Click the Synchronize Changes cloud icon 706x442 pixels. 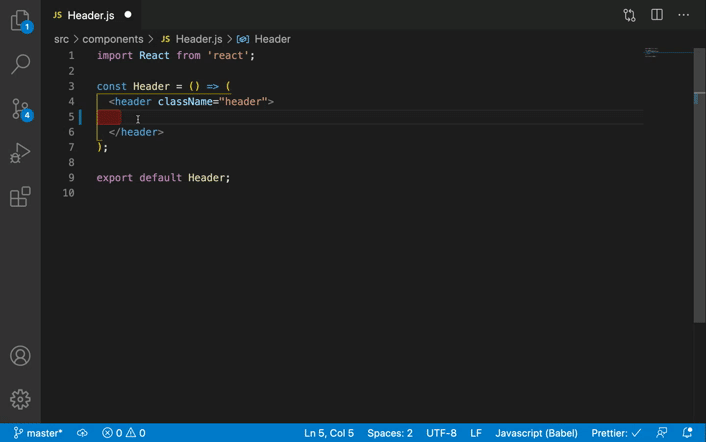(x=82, y=433)
